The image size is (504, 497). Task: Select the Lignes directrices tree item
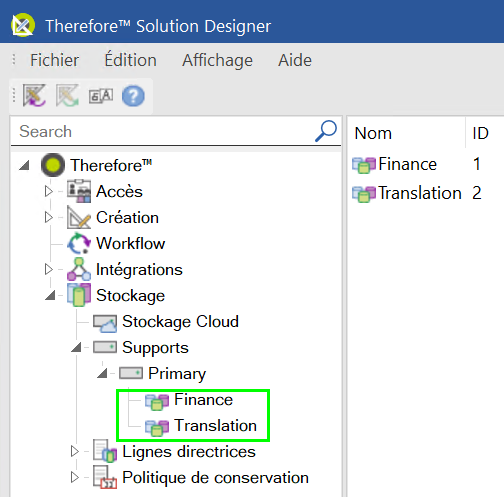tap(189, 452)
